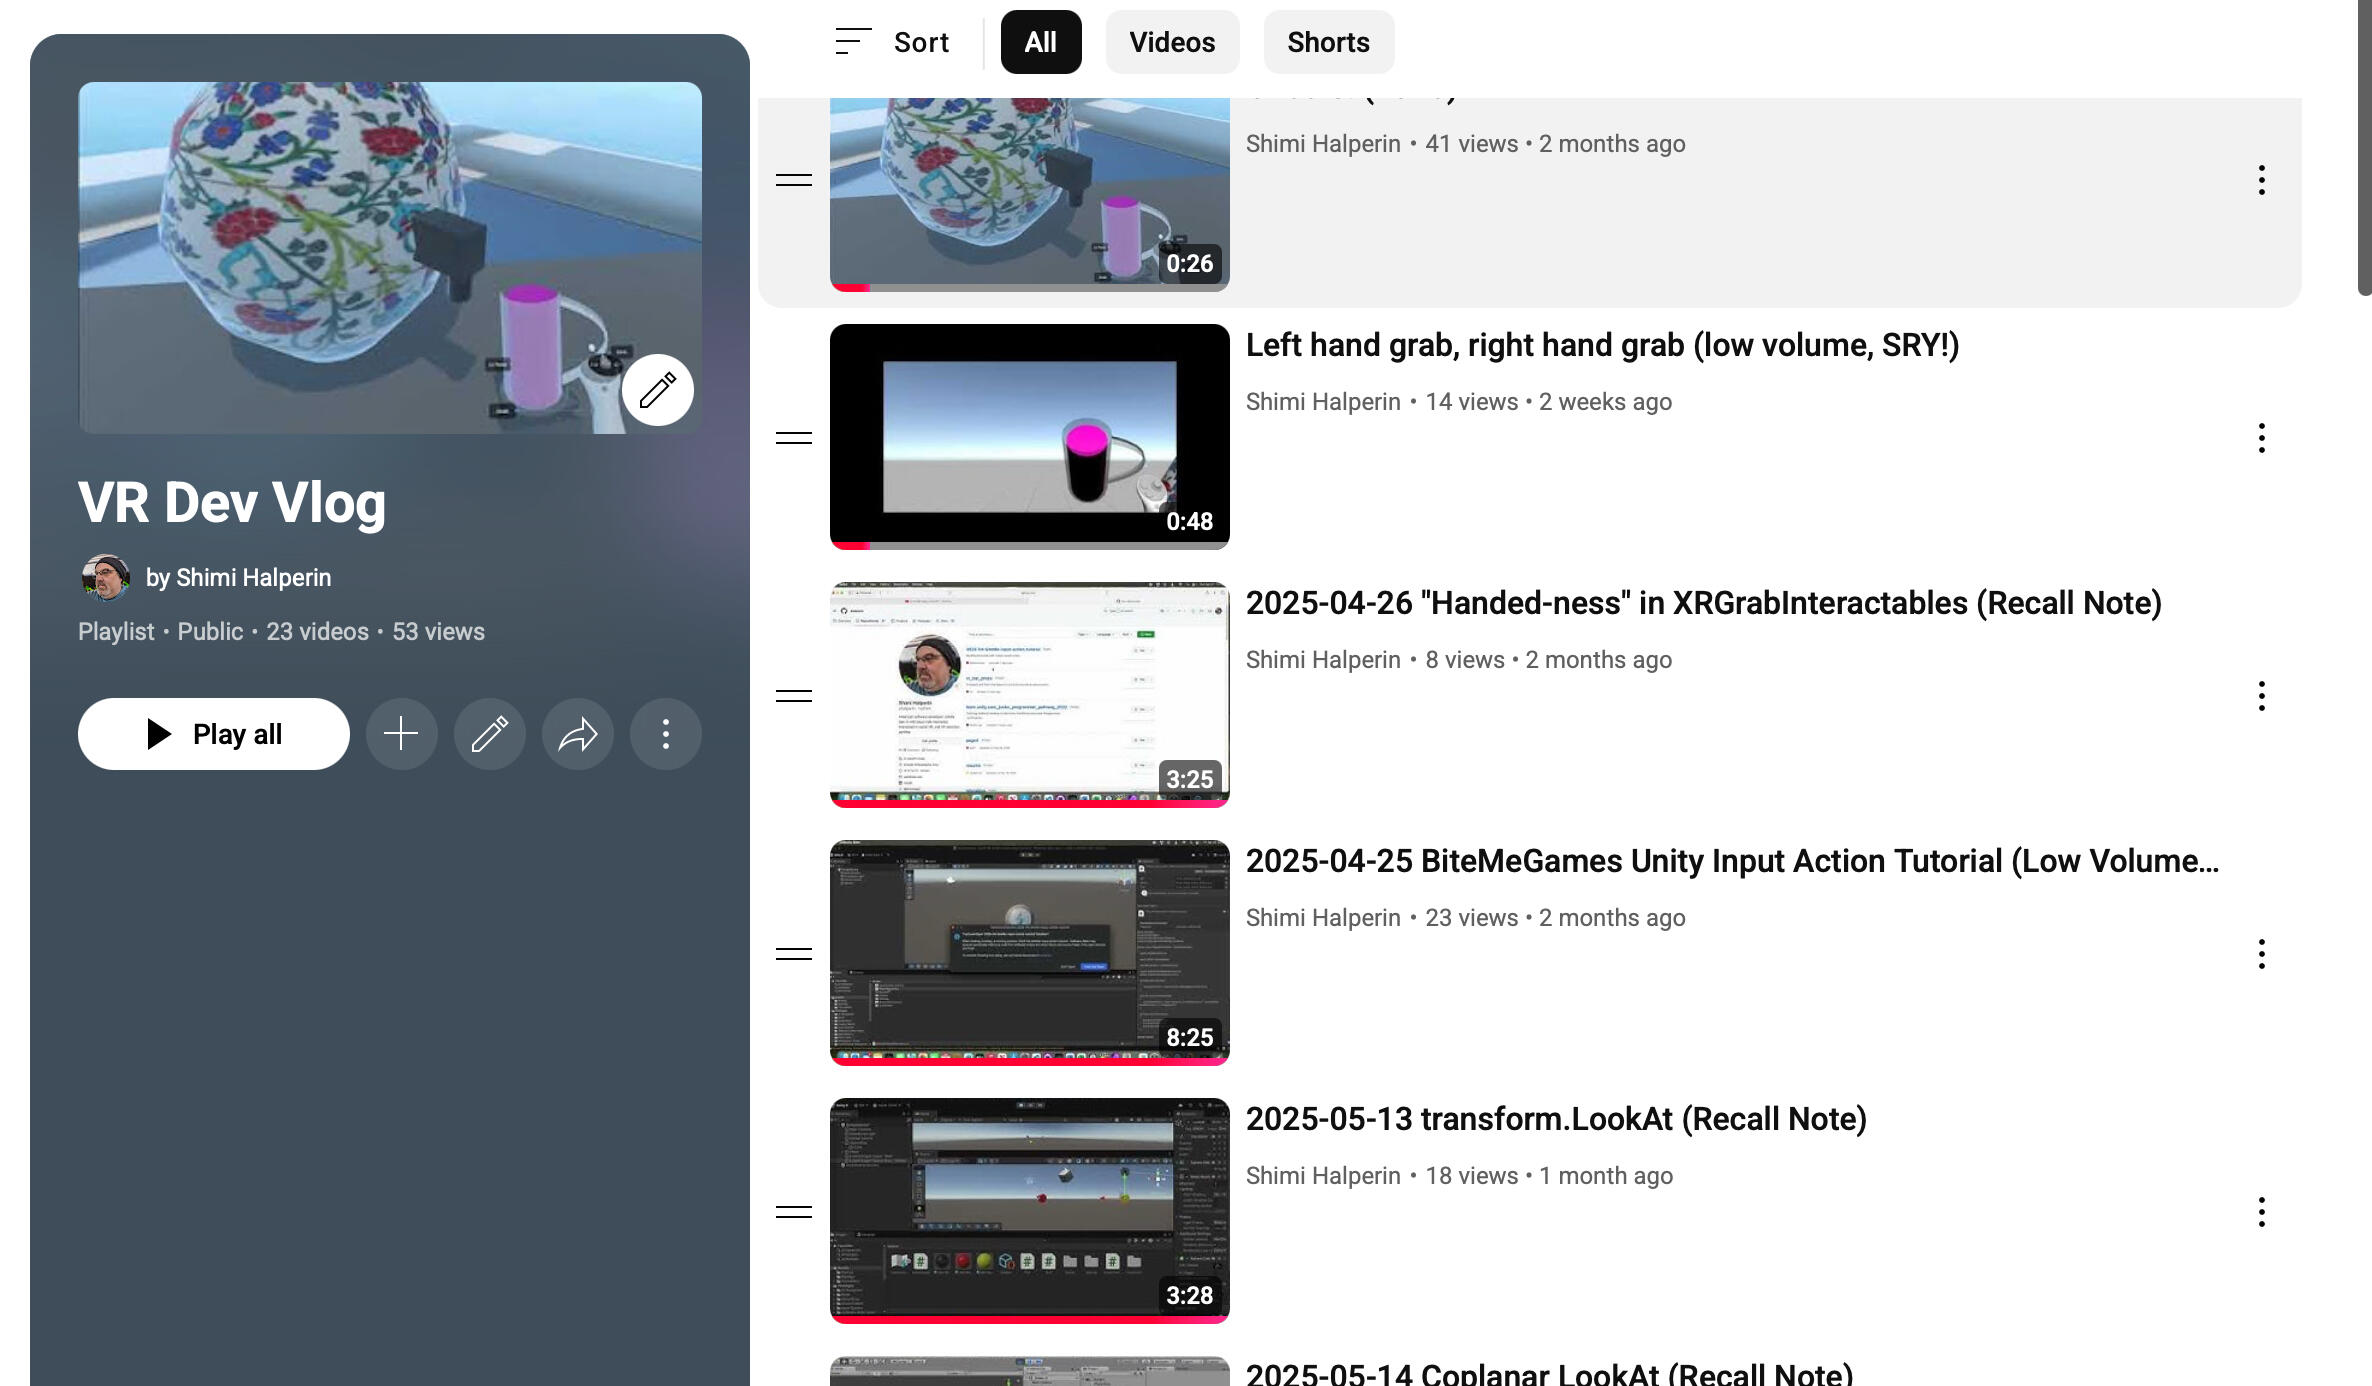2372x1386 pixels.
Task: Open playlist more options menu
Action: coord(665,734)
